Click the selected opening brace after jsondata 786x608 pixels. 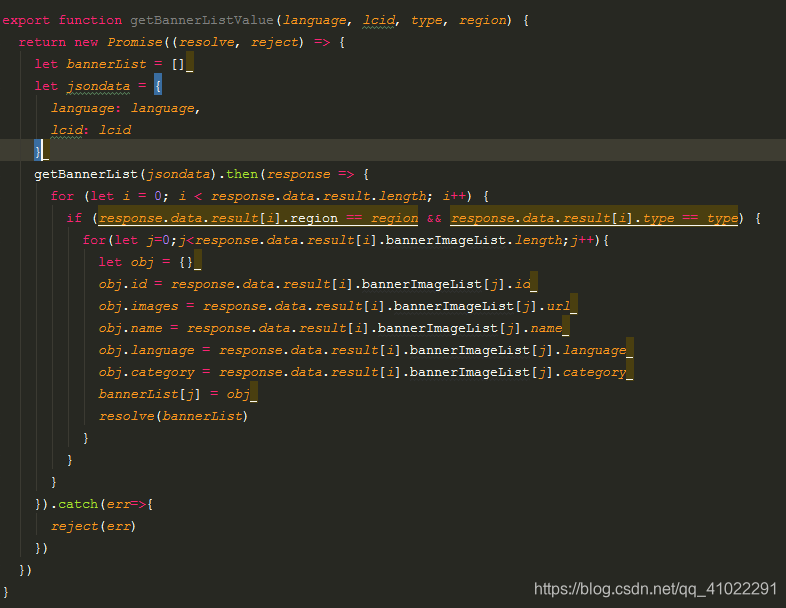(158, 86)
